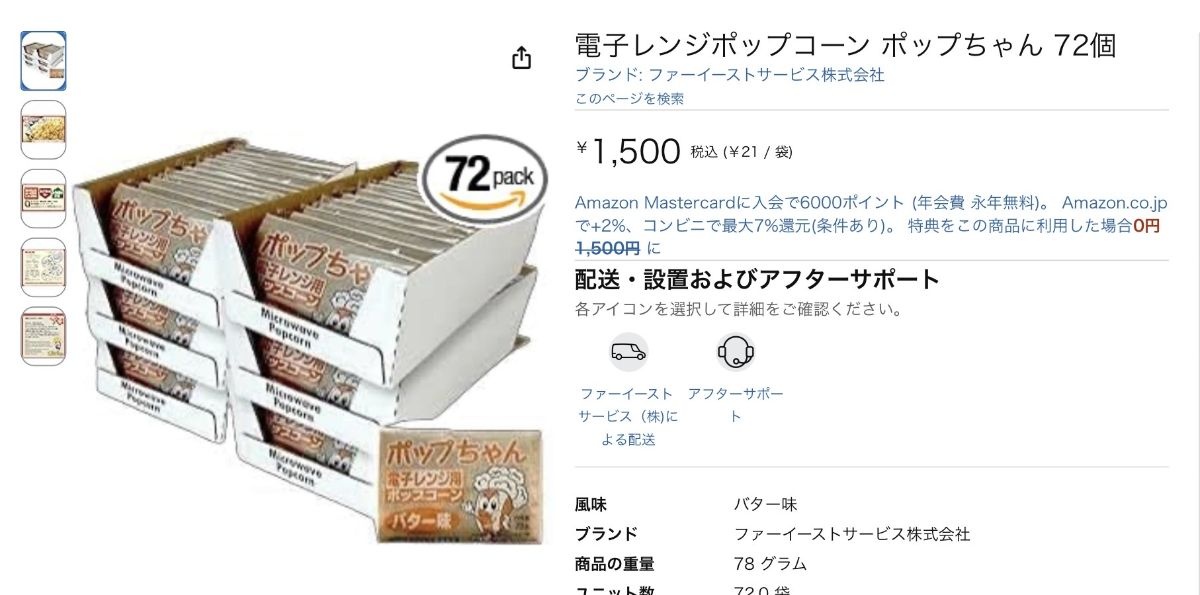Select the third product thumbnail
Viewport: 1200px width, 595px height.
coord(44,199)
